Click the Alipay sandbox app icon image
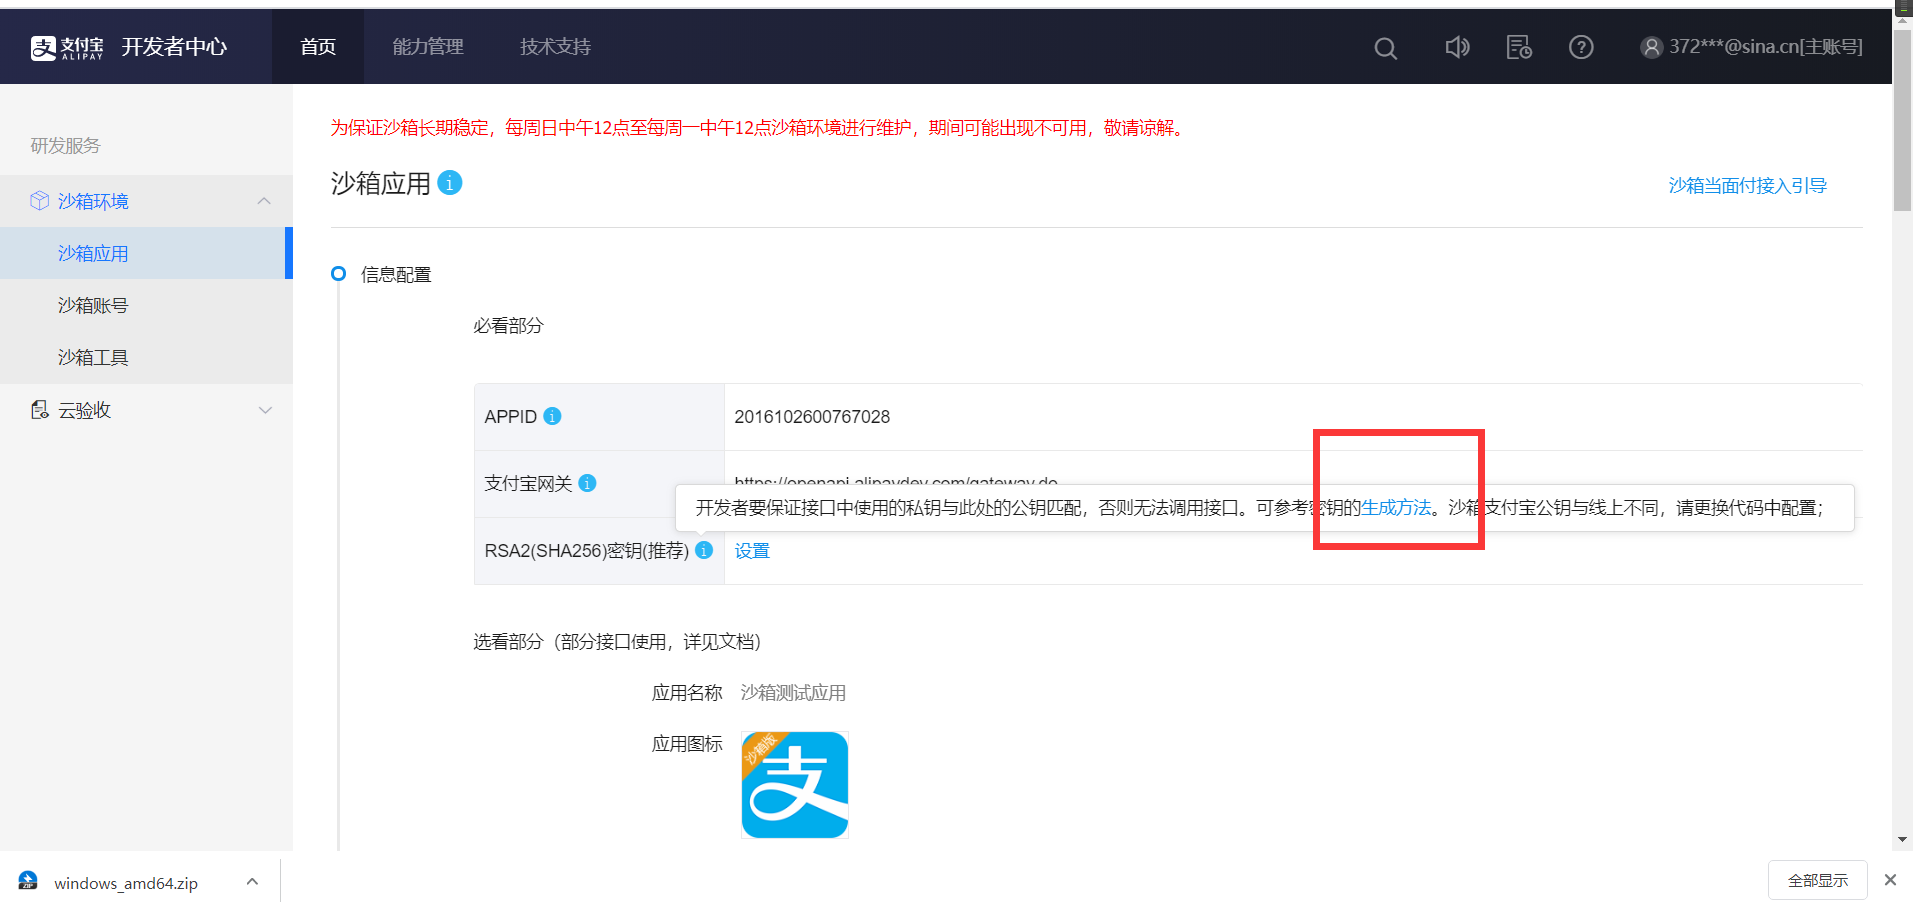 coord(795,785)
